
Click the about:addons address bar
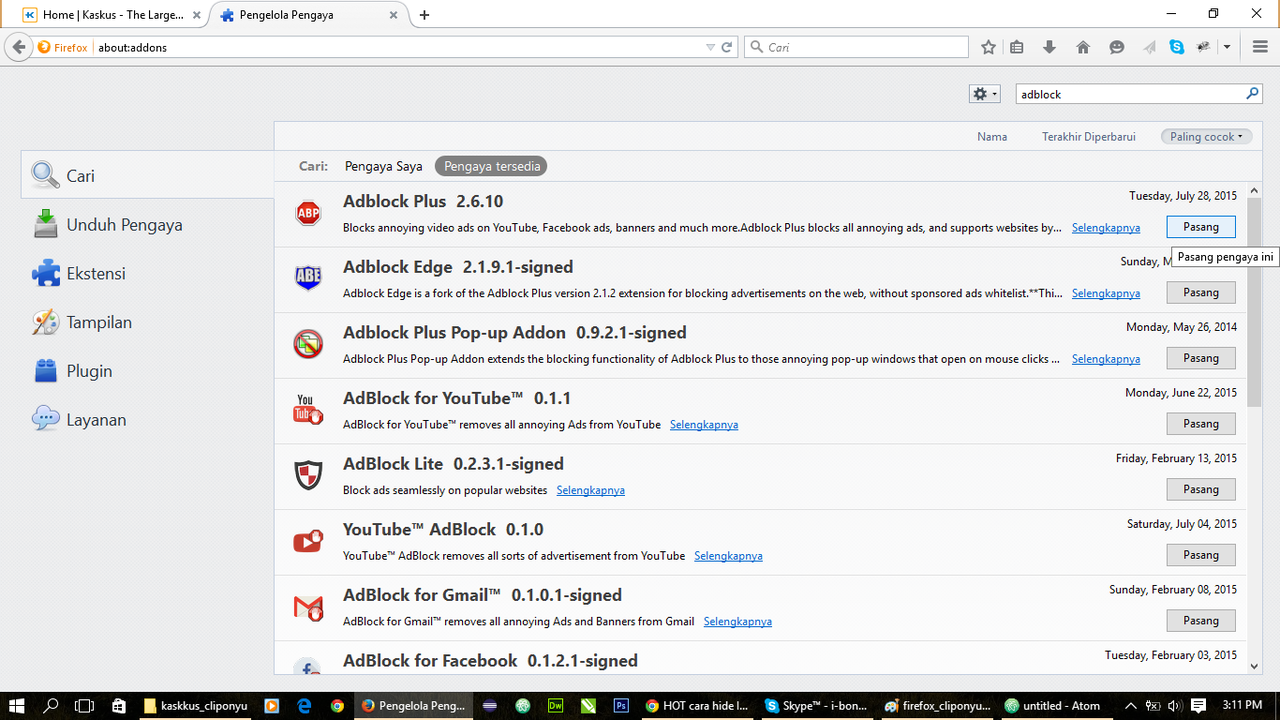[399, 47]
